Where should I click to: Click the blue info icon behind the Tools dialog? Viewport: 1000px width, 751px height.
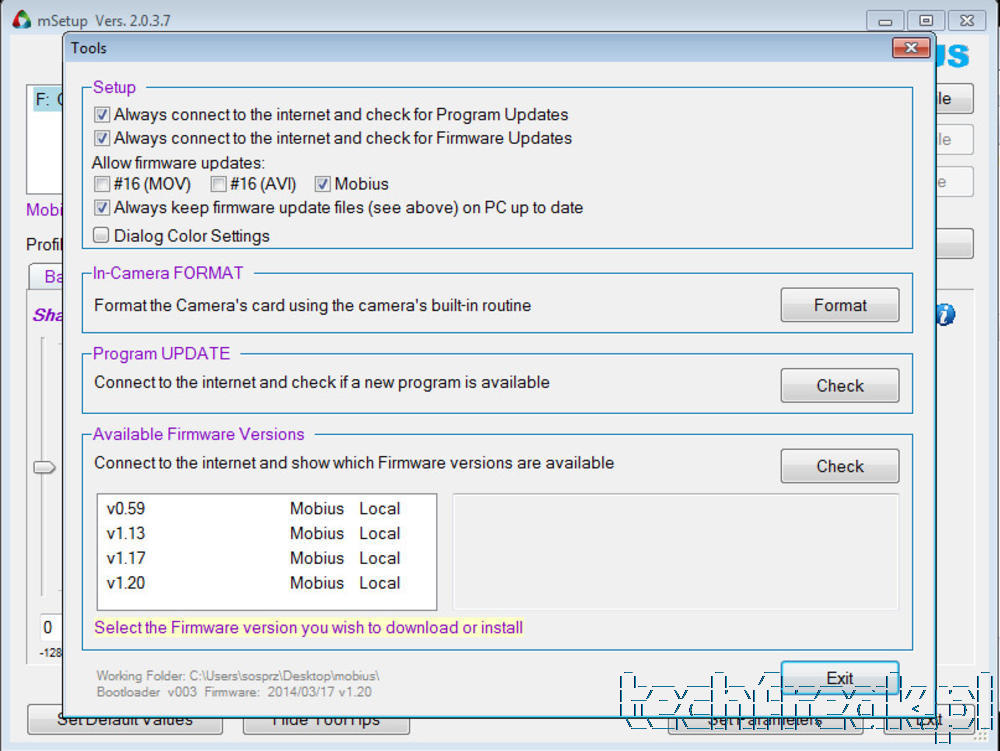point(945,314)
